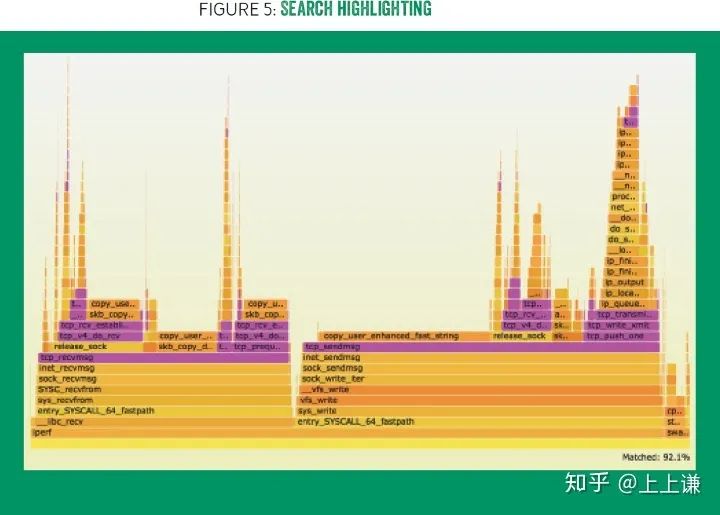Click the iperf base frame
Screen dimensions: 720x515
click(348, 432)
